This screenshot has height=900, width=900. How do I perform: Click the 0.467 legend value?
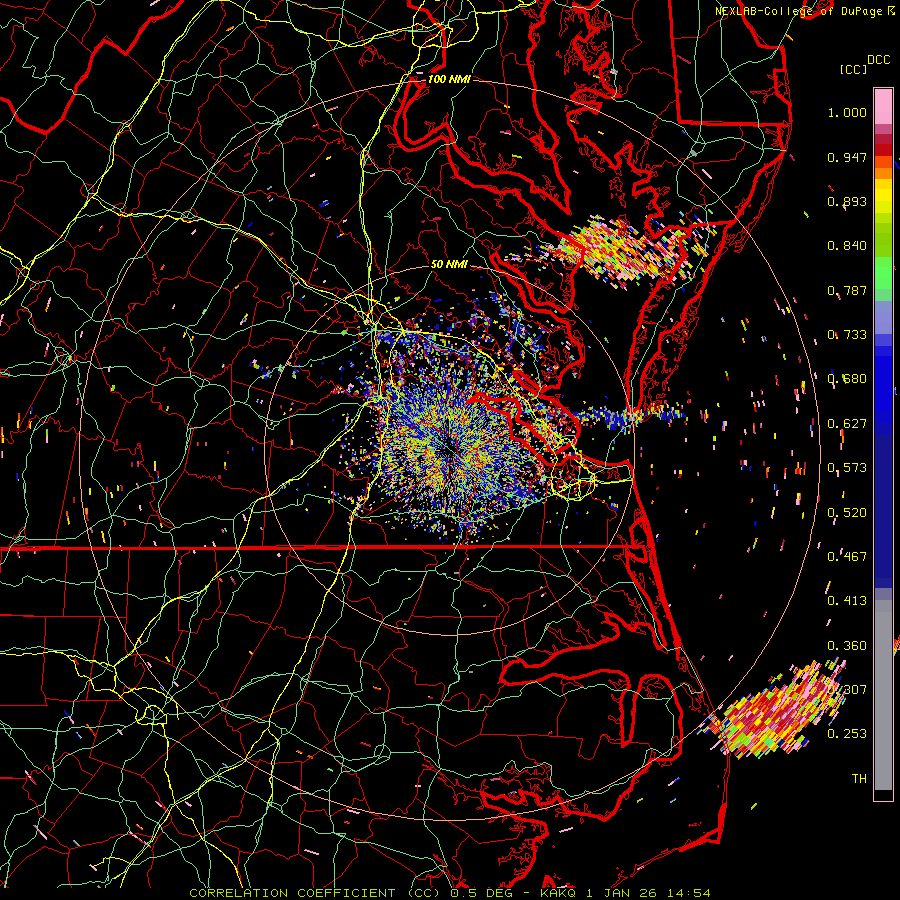click(x=847, y=557)
